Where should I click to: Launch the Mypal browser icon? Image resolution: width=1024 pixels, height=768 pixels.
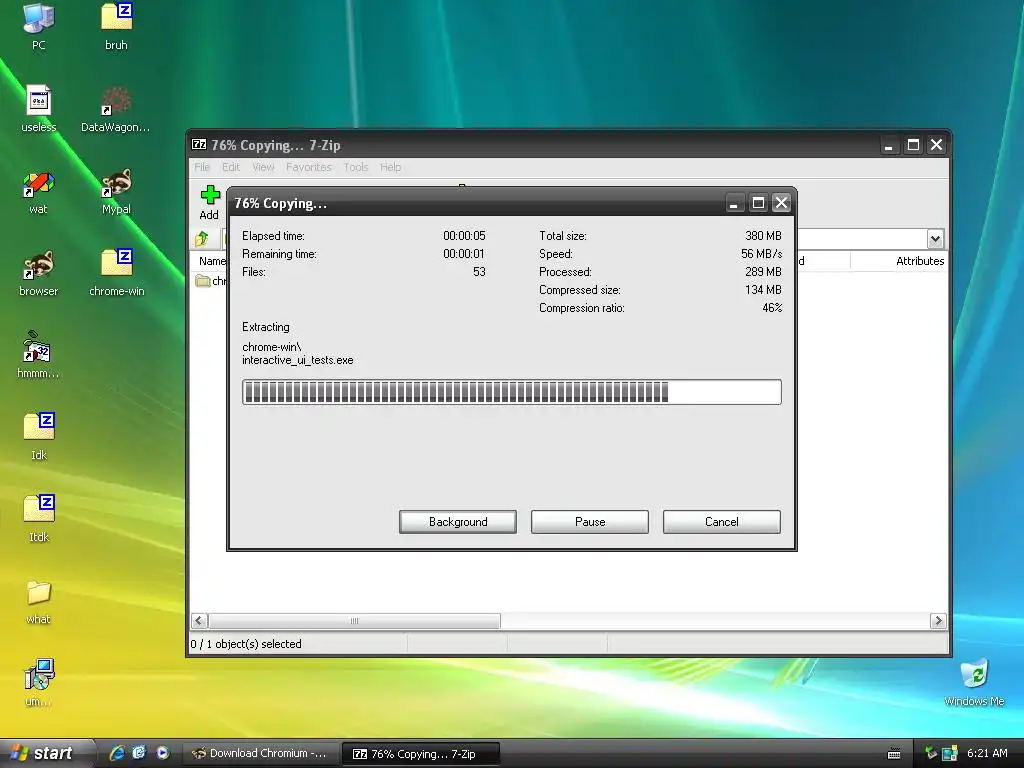pyautogui.click(x=116, y=192)
